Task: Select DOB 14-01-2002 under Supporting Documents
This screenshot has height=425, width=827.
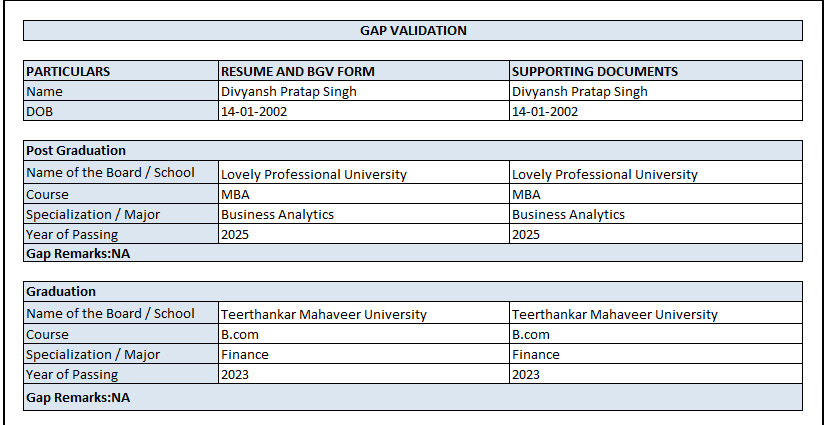Action: point(545,111)
